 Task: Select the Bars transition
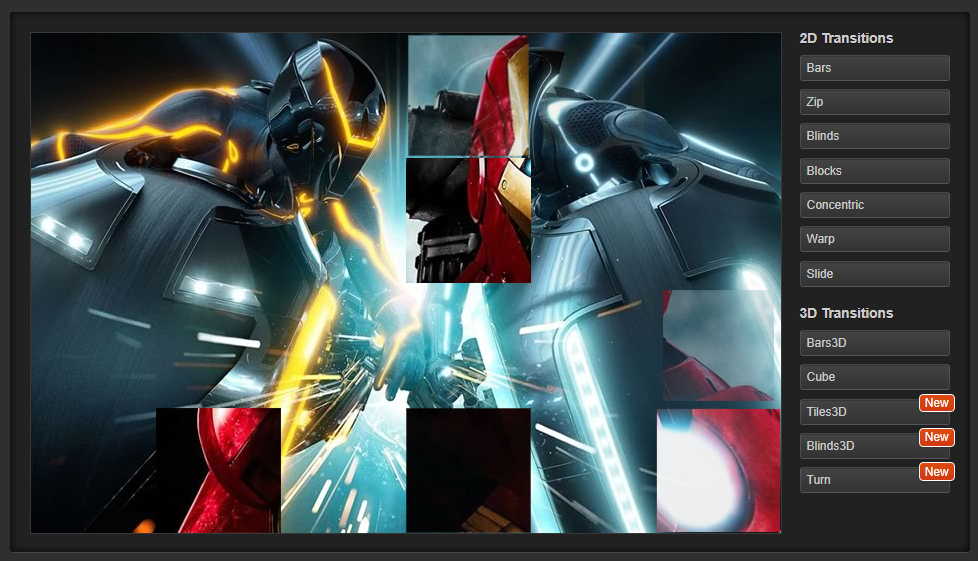point(874,68)
